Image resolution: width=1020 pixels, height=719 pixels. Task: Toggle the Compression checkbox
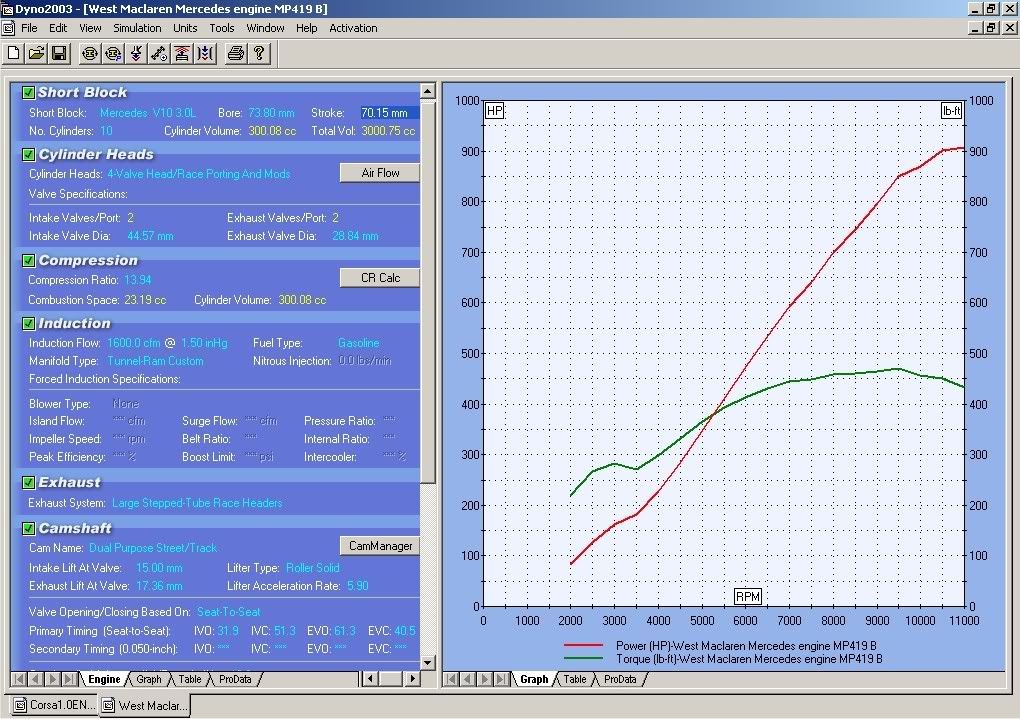[28, 260]
